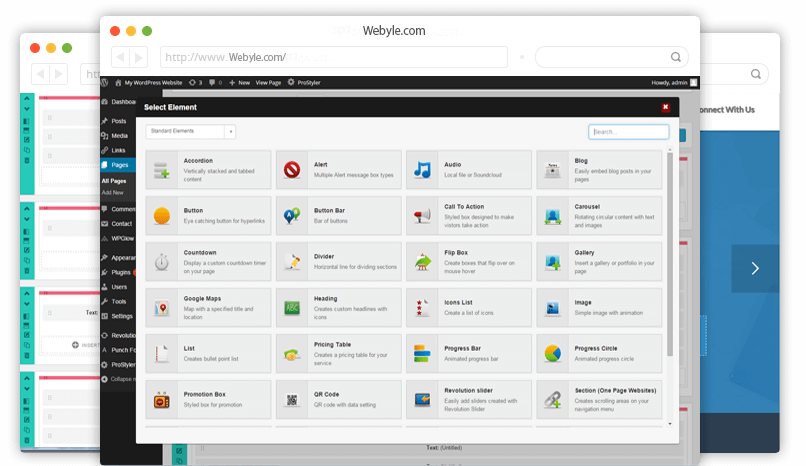This screenshot has height=466, width=806.
Task: Select the QR Code element icon
Action: pos(292,400)
